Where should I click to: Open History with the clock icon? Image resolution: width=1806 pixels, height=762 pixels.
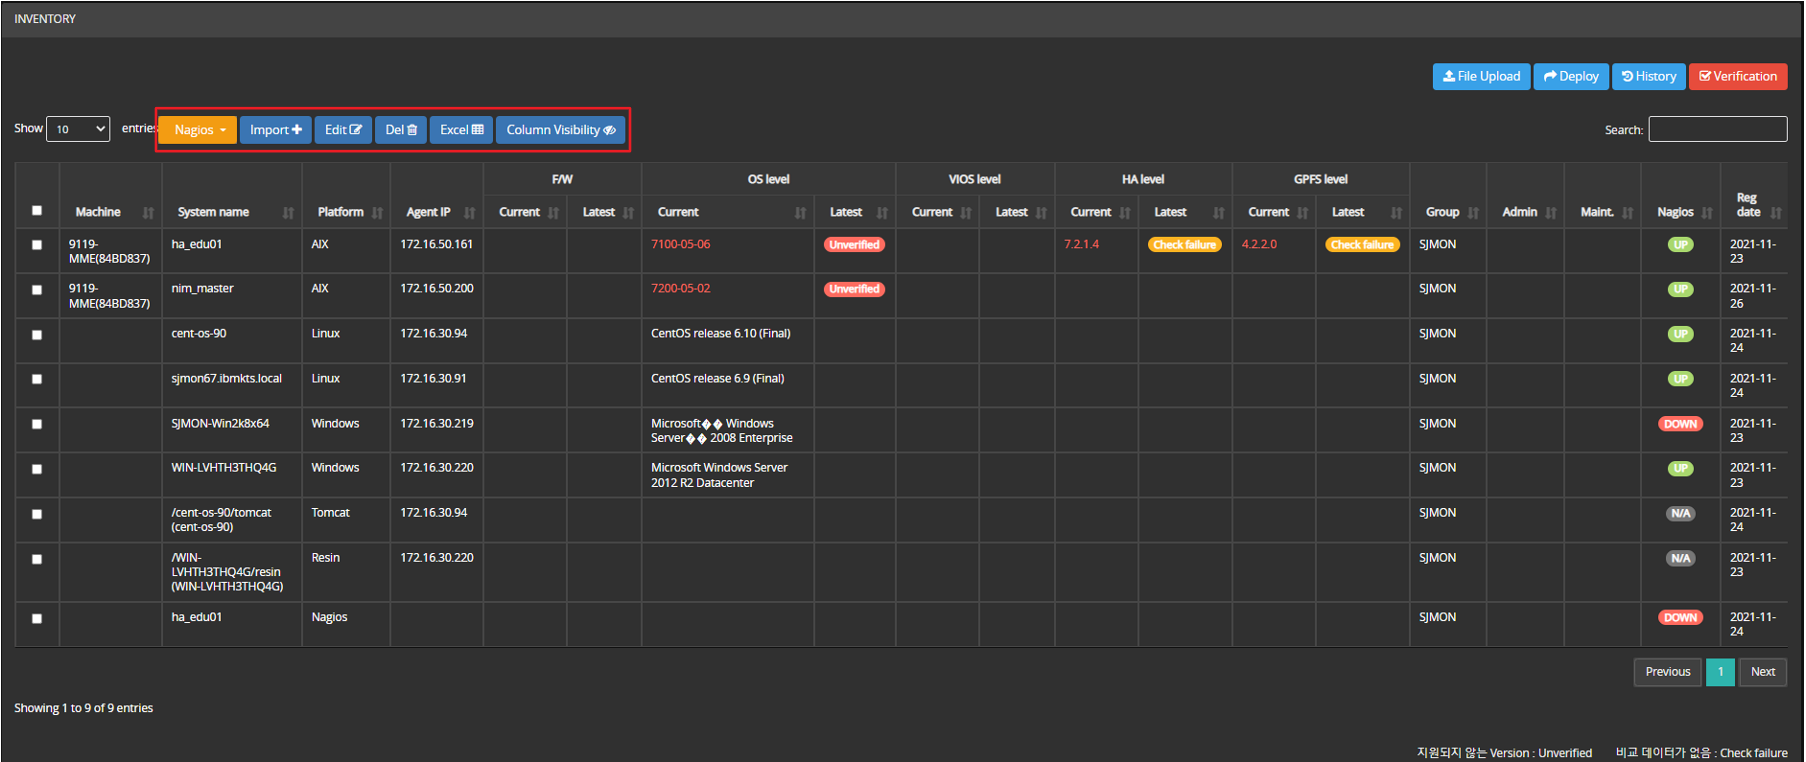coord(1648,76)
